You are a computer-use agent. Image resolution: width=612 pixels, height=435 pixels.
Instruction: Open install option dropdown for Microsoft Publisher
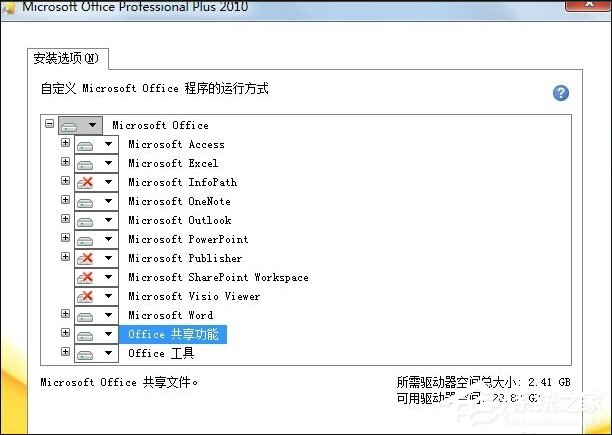click(96, 258)
